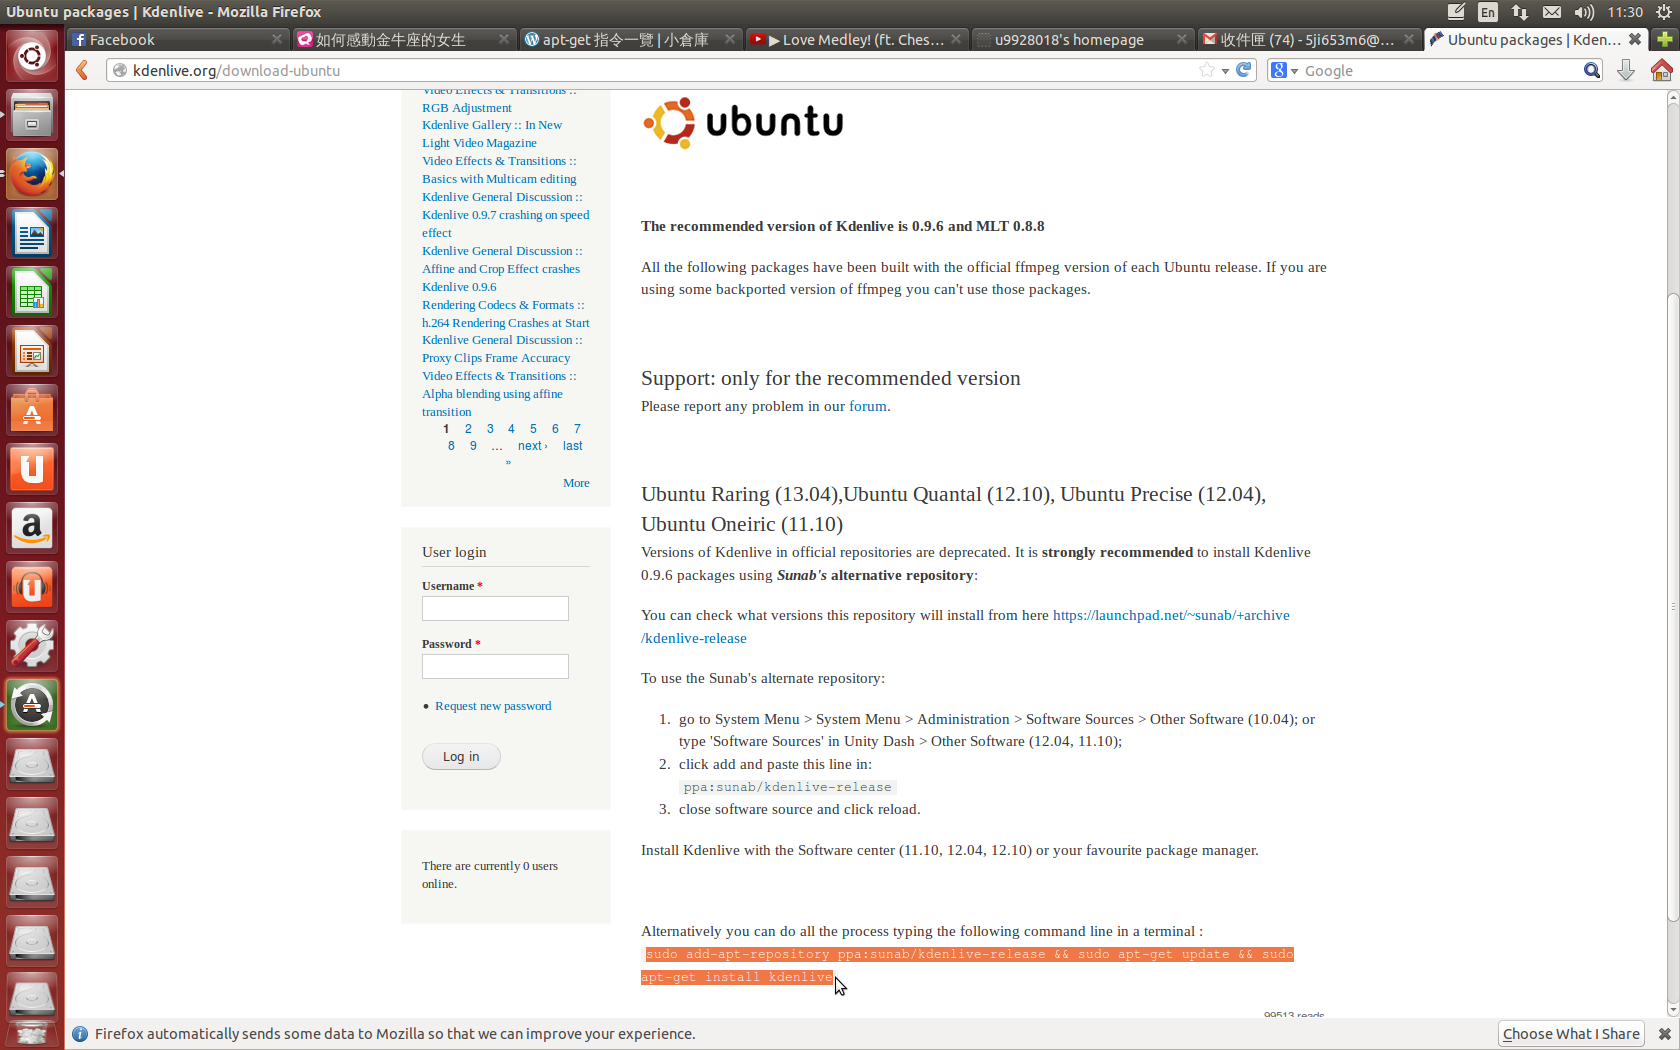Switch to the 收件匣 (74) mail tab
Viewport: 1680px width, 1050px height.
[1308, 39]
